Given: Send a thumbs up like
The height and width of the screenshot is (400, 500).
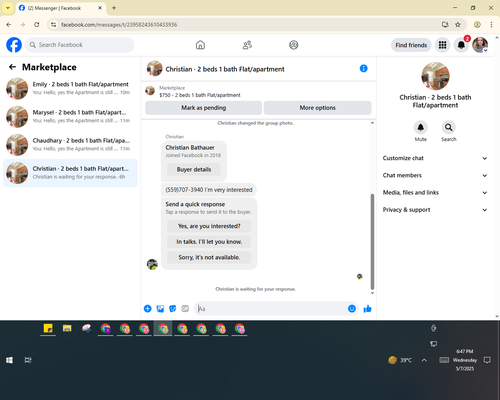Looking at the screenshot, I should [x=367, y=309].
